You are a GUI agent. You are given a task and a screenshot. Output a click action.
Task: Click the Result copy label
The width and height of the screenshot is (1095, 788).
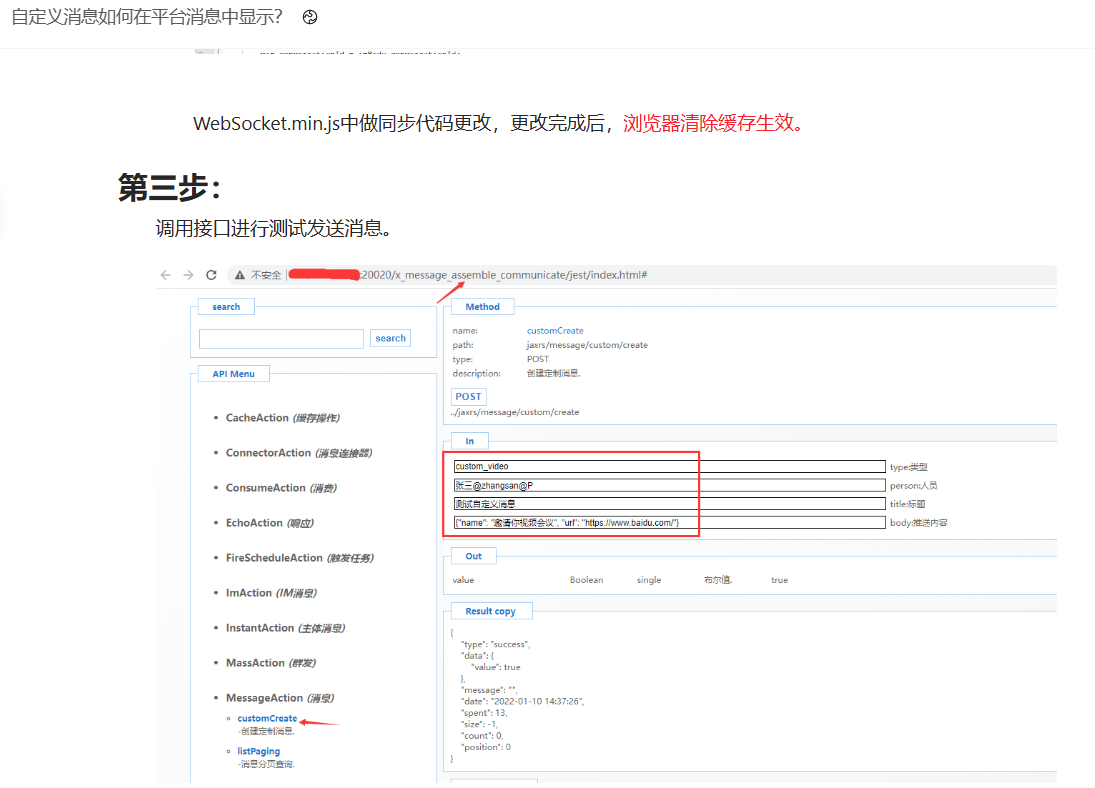[491, 611]
